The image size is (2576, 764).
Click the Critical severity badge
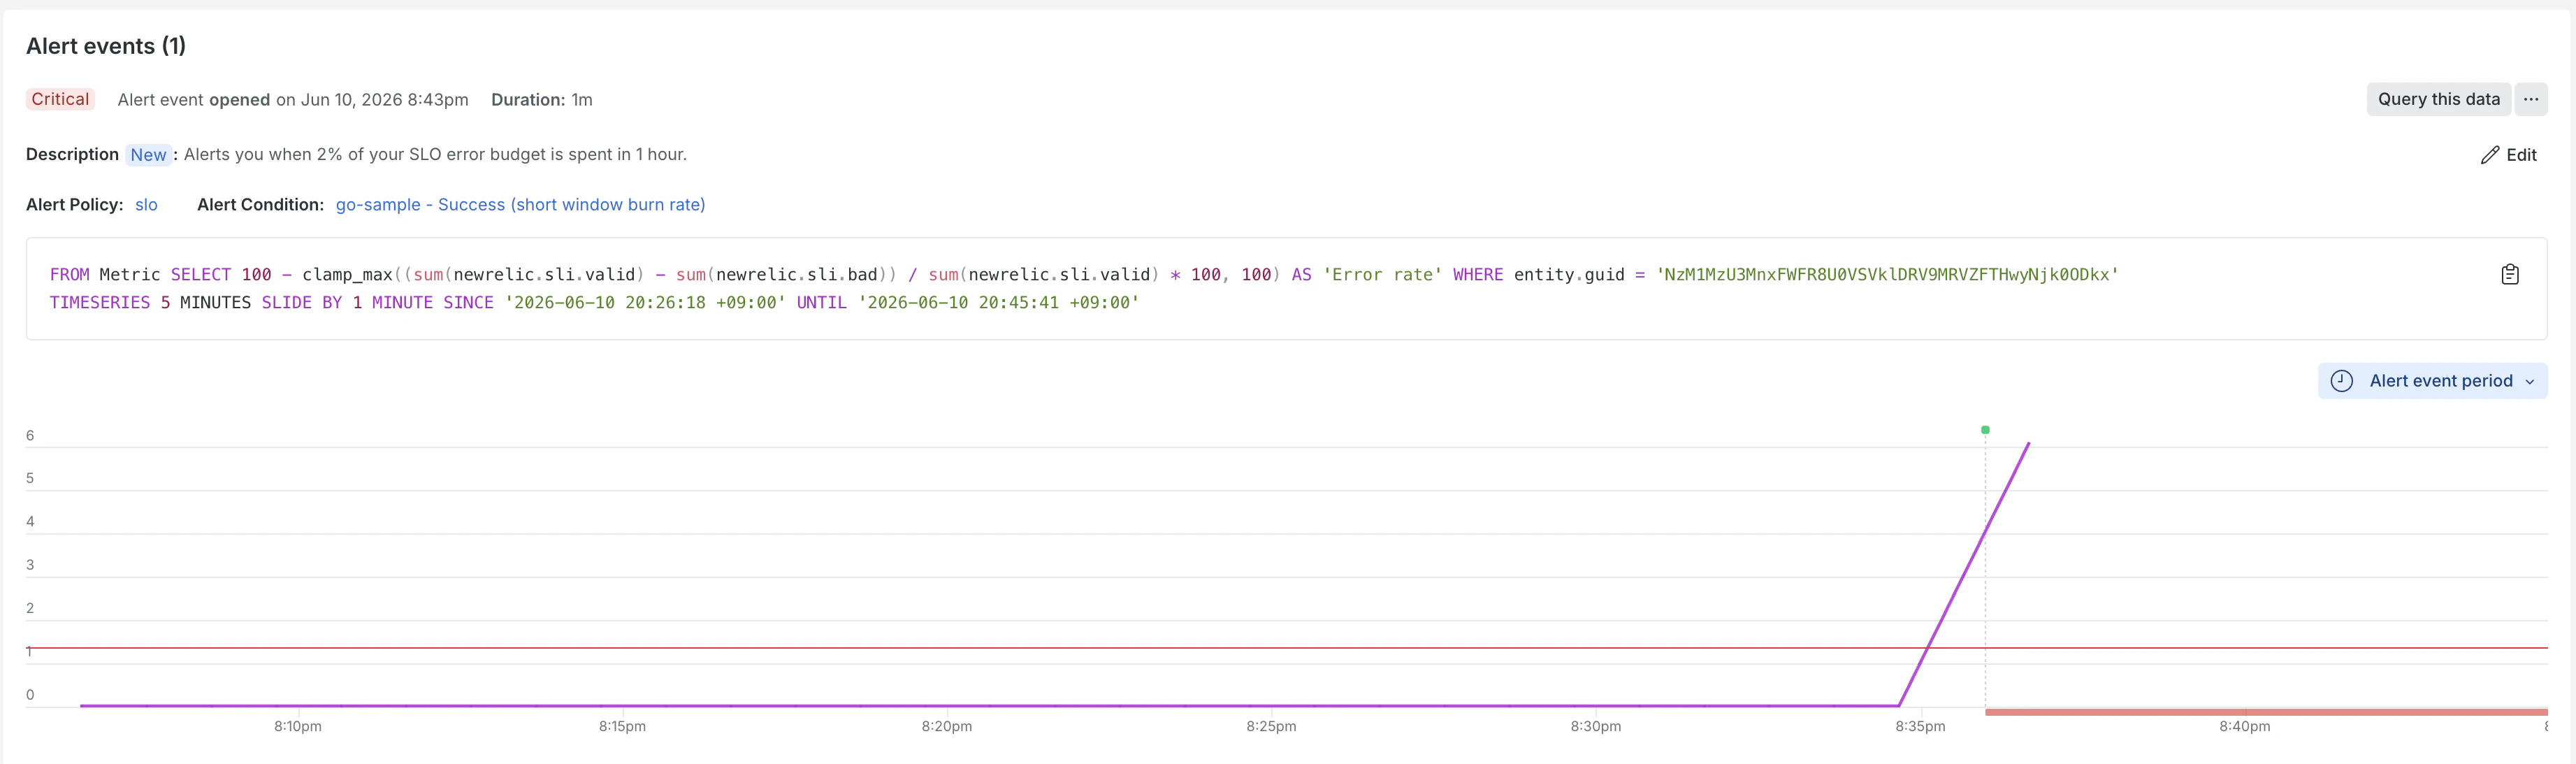tap(60, 99)
